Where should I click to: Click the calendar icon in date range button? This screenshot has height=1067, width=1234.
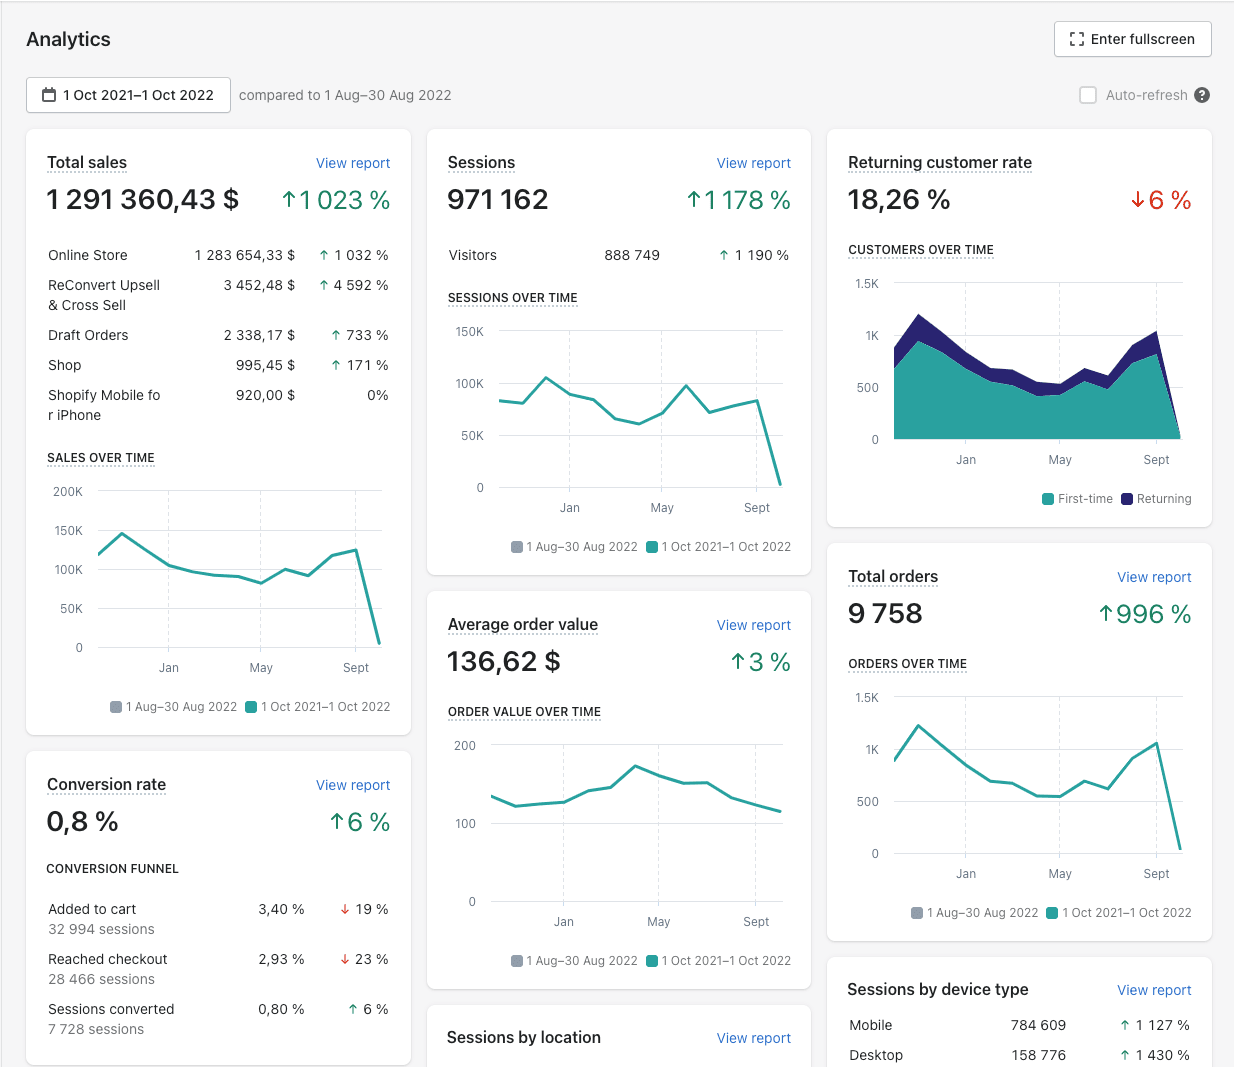point(48,95)
